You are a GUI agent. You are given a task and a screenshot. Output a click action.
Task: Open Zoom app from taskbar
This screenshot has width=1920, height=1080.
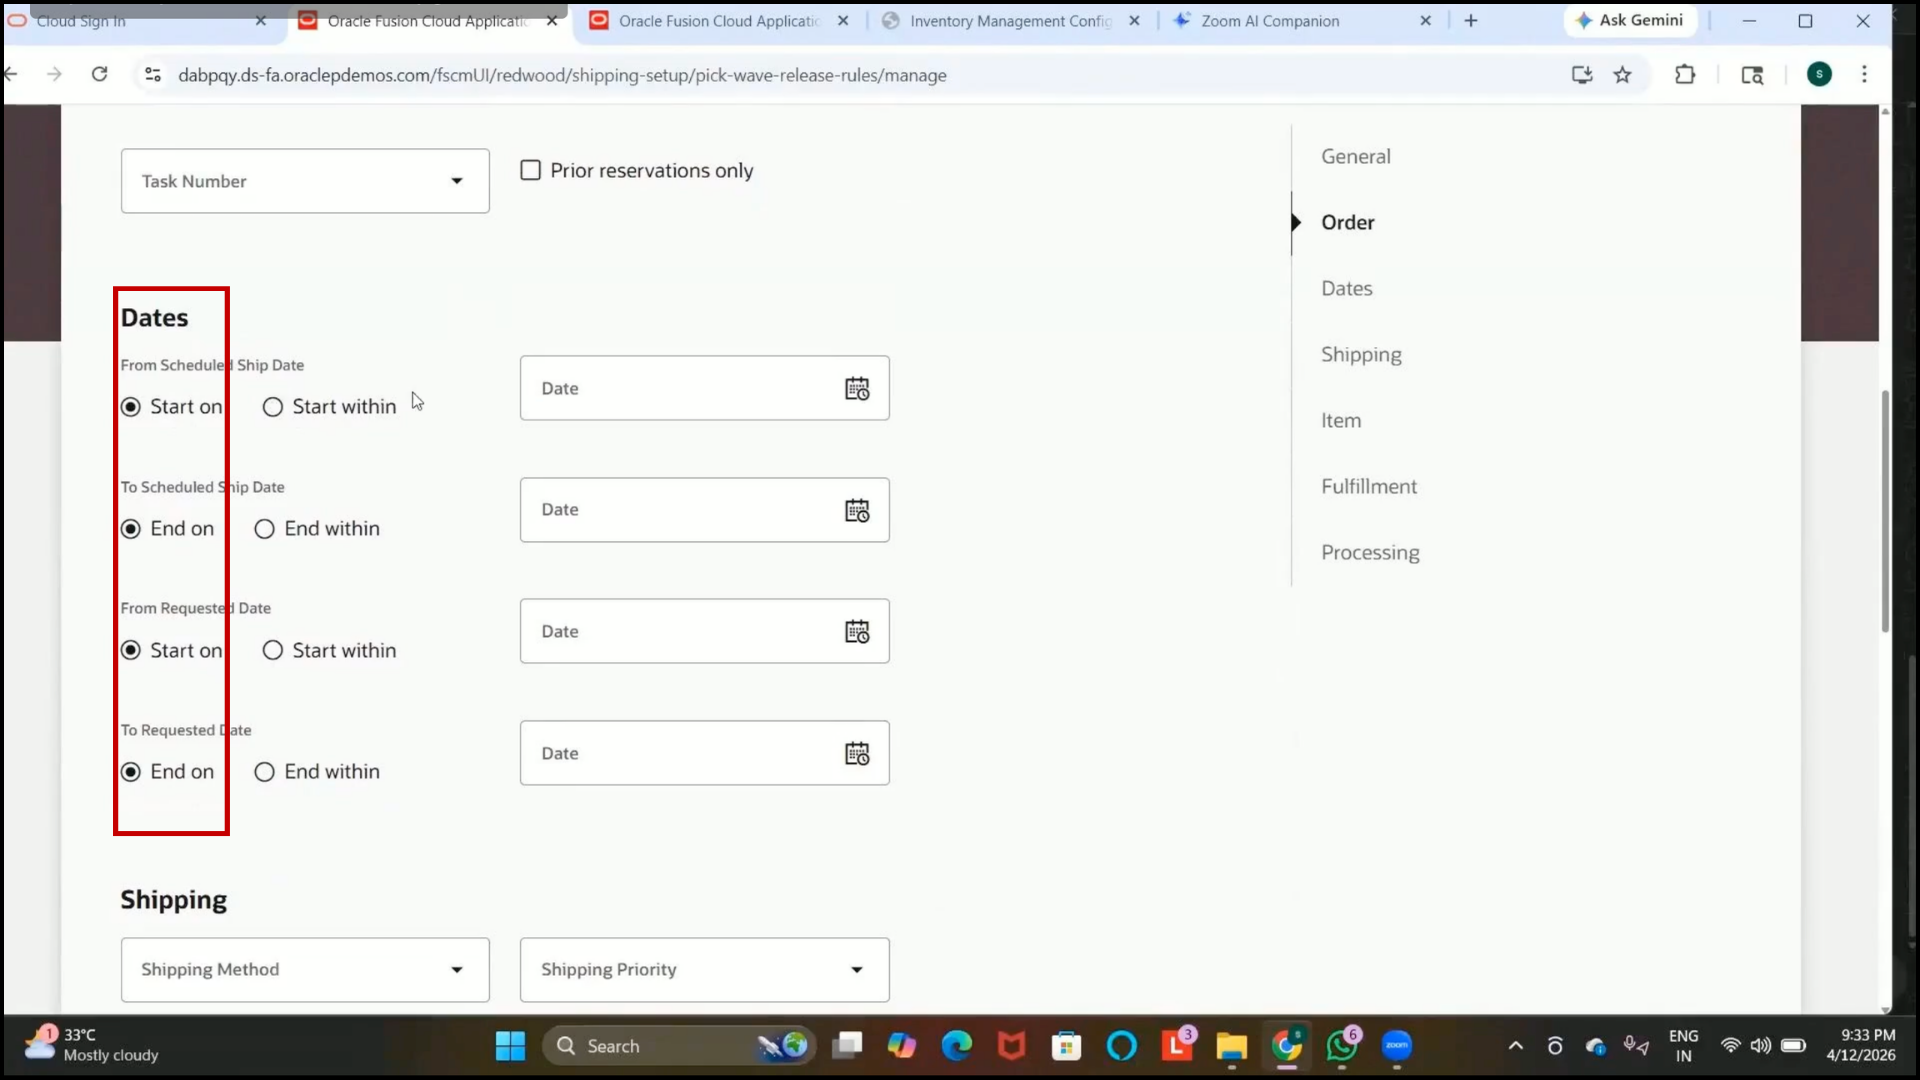pyautogui.click(x=1397, y=1046)
